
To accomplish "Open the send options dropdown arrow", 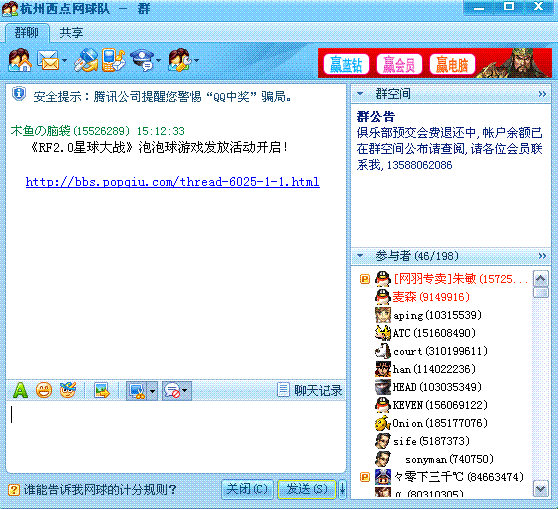I will tap(342, 489).
